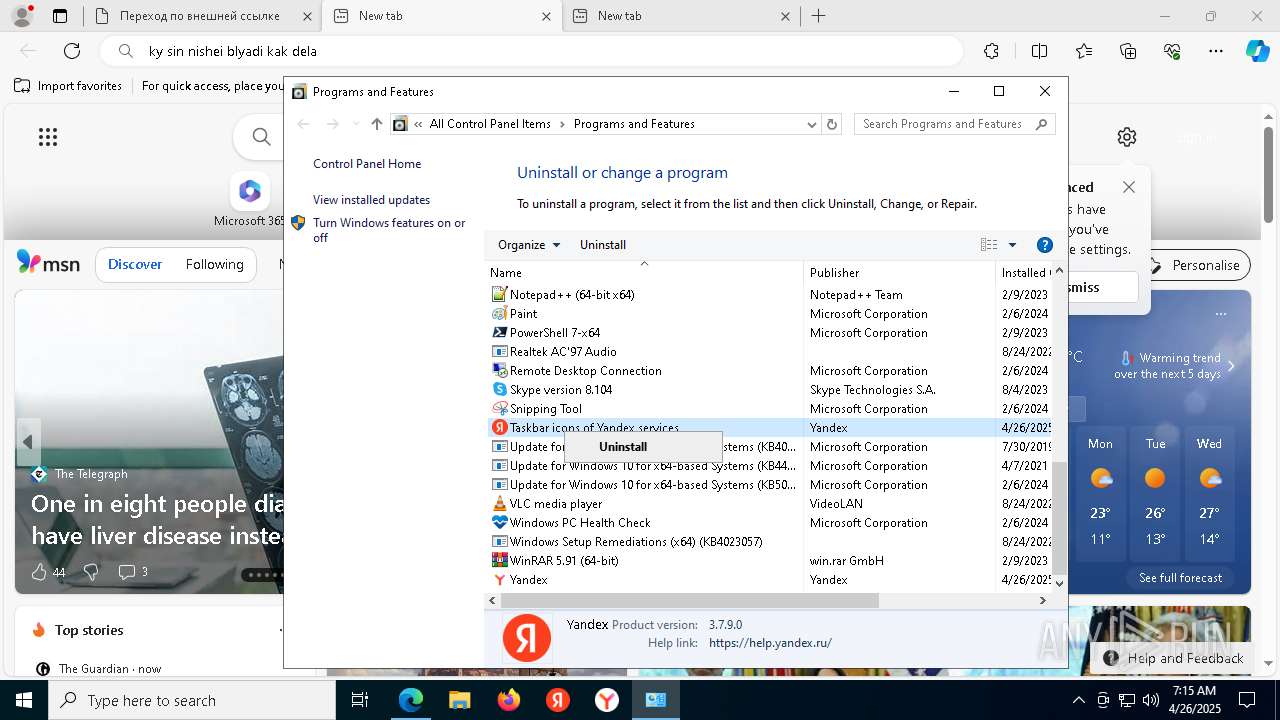Open the Following tab on MSN

click(214, 264)
